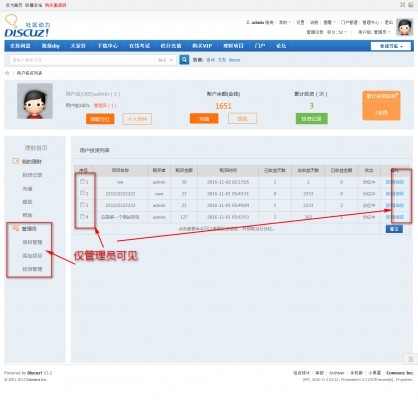Click the admin avatar thumbnail in header
Image resolution: width=418 pixels, height=400 pixels.
pyautogui.click(x=404, y=27)
